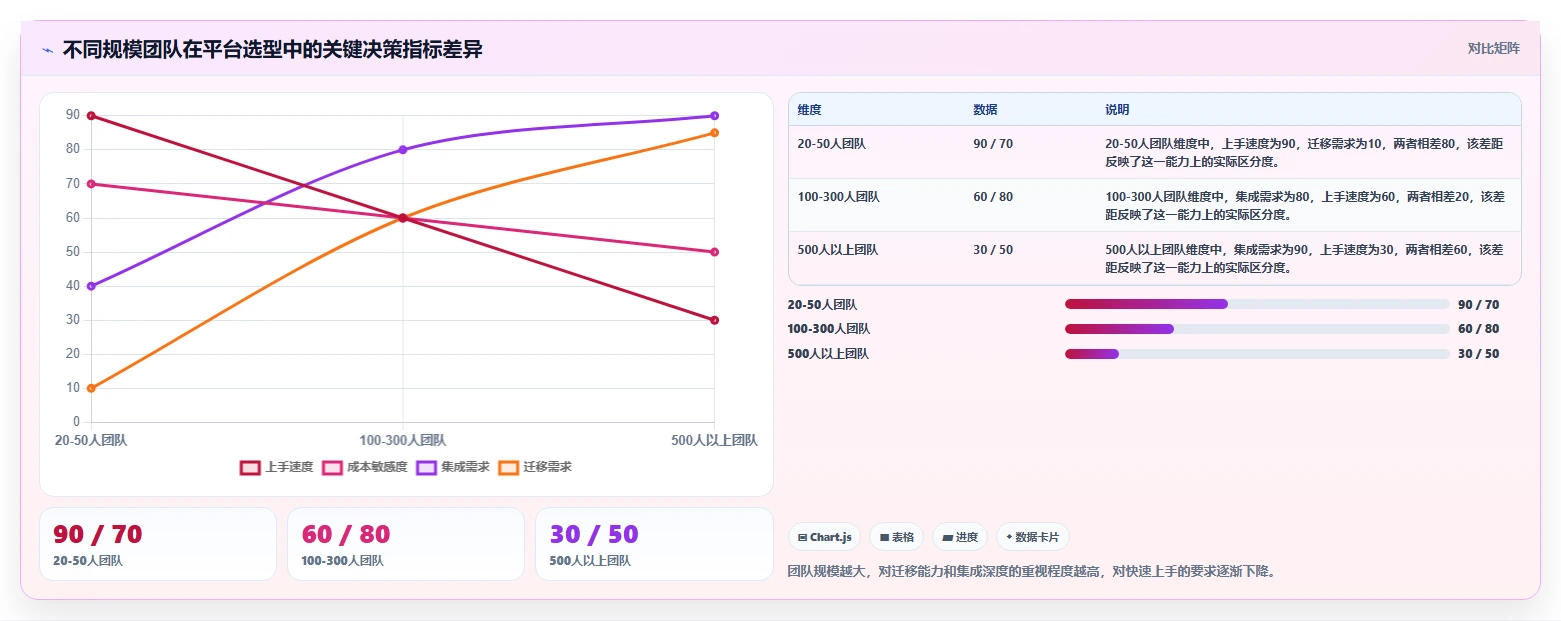Select the 90 / 70 data card

coord(158,544)
